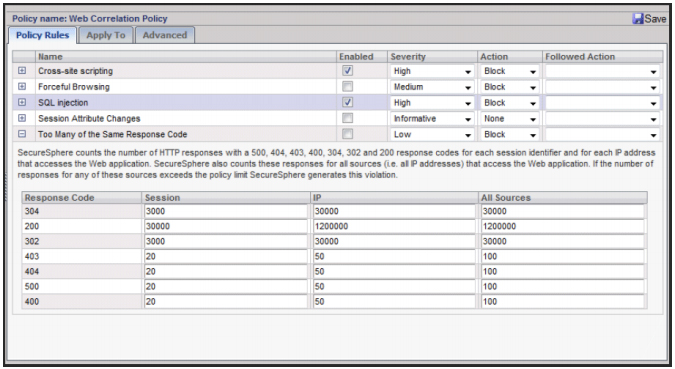Viewport: 675px width, 369px height.
Task: Click IP field for response code 400
Action: (394, 302)
